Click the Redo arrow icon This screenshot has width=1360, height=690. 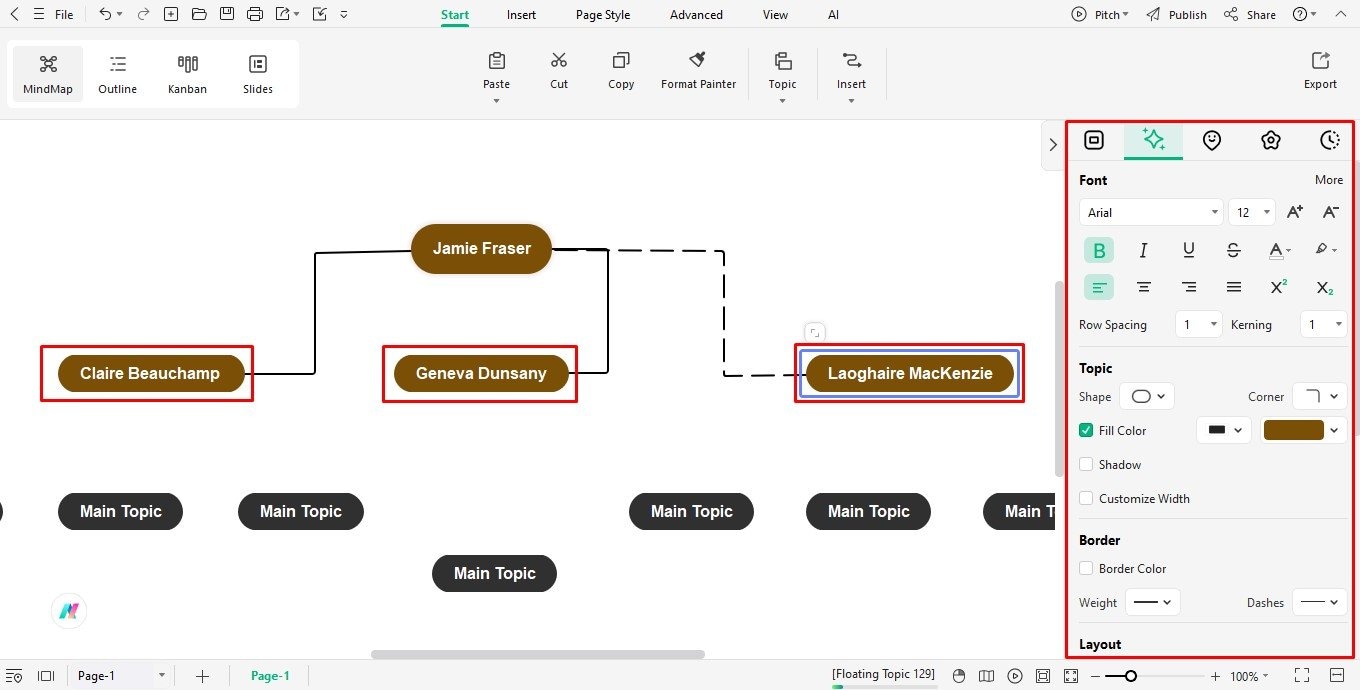pyautogui.click(x=143, y=14)
